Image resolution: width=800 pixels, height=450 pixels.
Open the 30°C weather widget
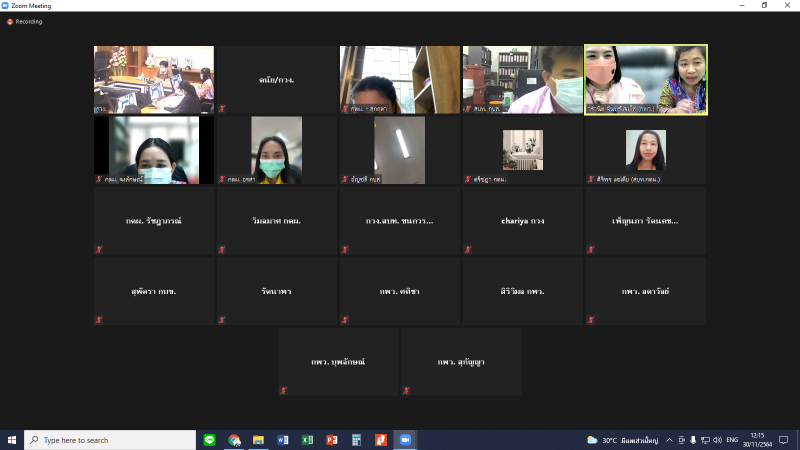point(622,440)
